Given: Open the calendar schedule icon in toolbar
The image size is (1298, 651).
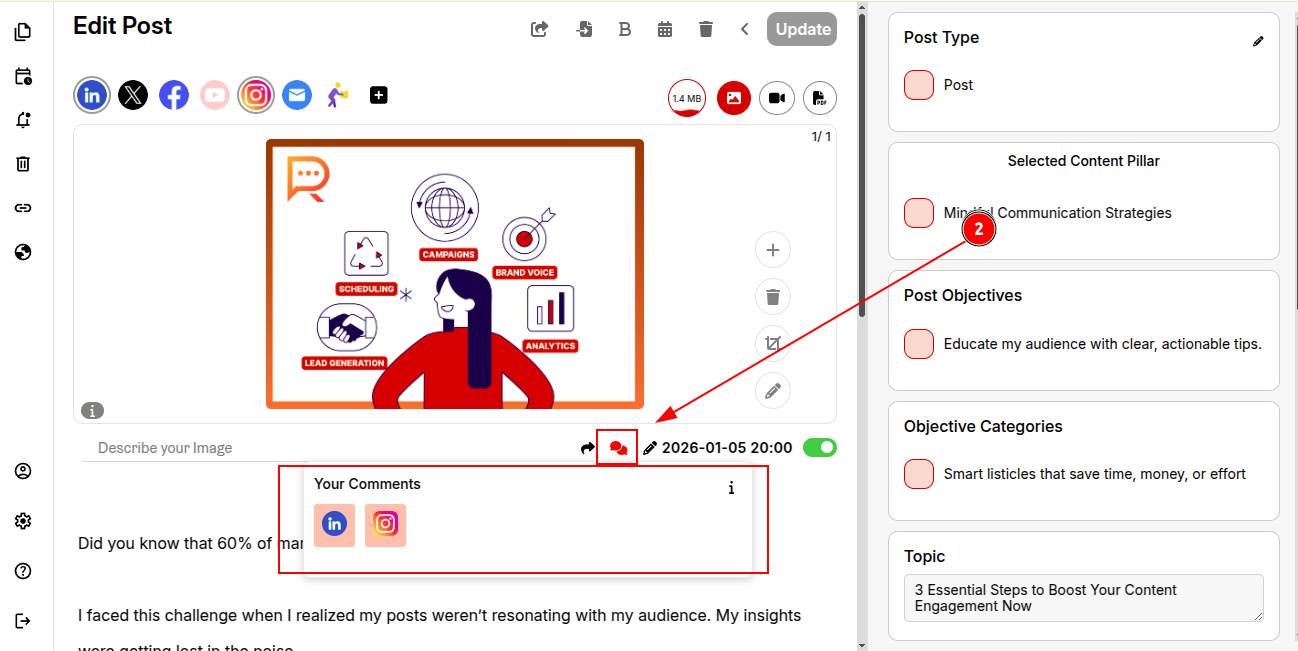Looking at the screenshot, I should 665,29.
